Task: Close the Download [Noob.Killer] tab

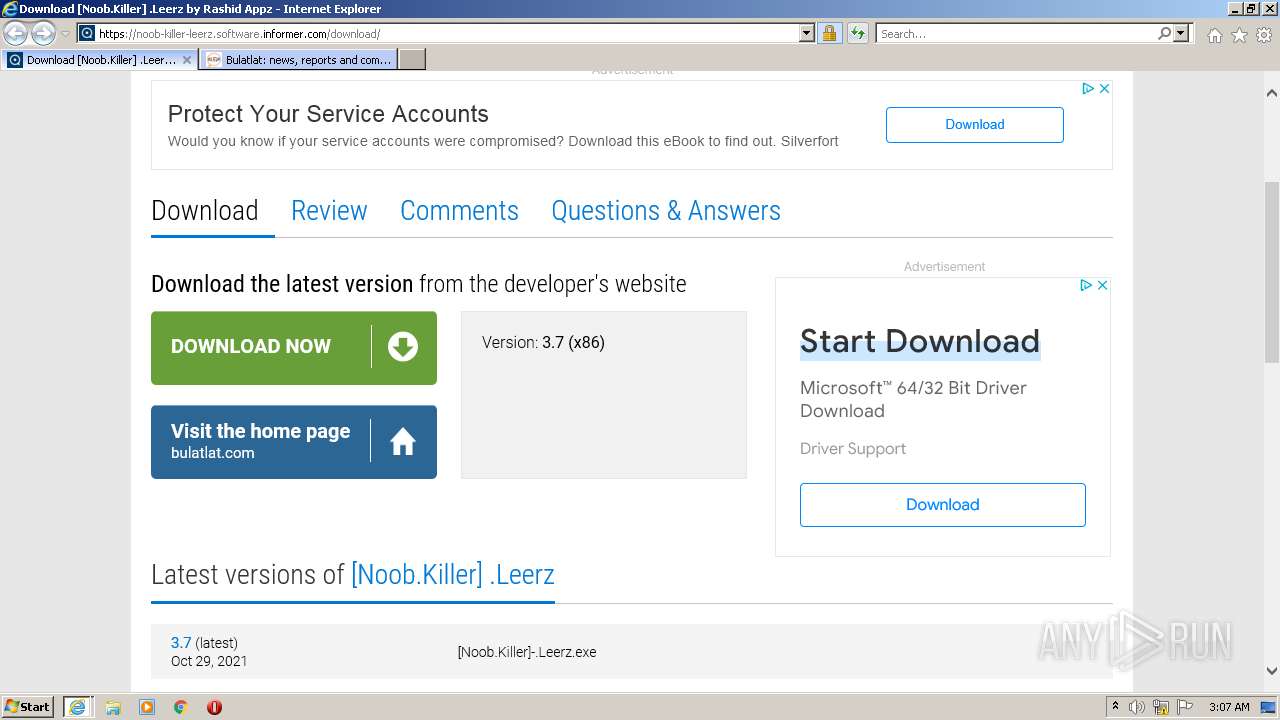Action: click(x=187, y=60)
